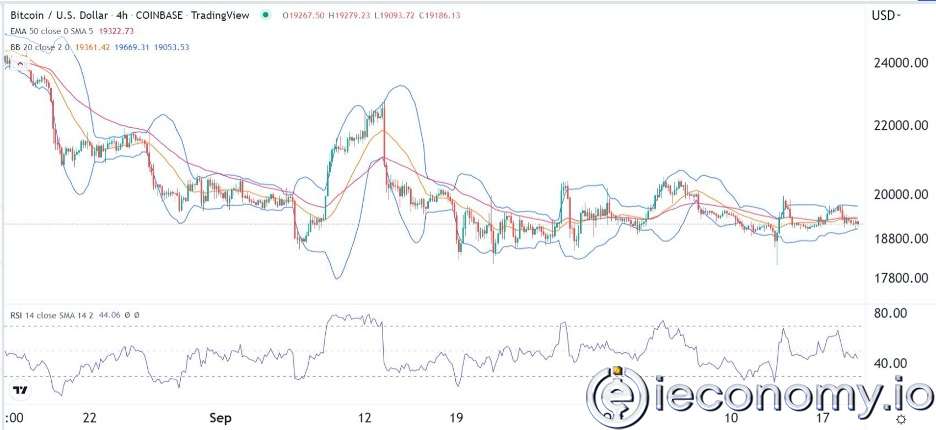The height and width of the screenshot is (430, 936).
Task: Open chart settings gear at bottom right
Action: [900, 418]
